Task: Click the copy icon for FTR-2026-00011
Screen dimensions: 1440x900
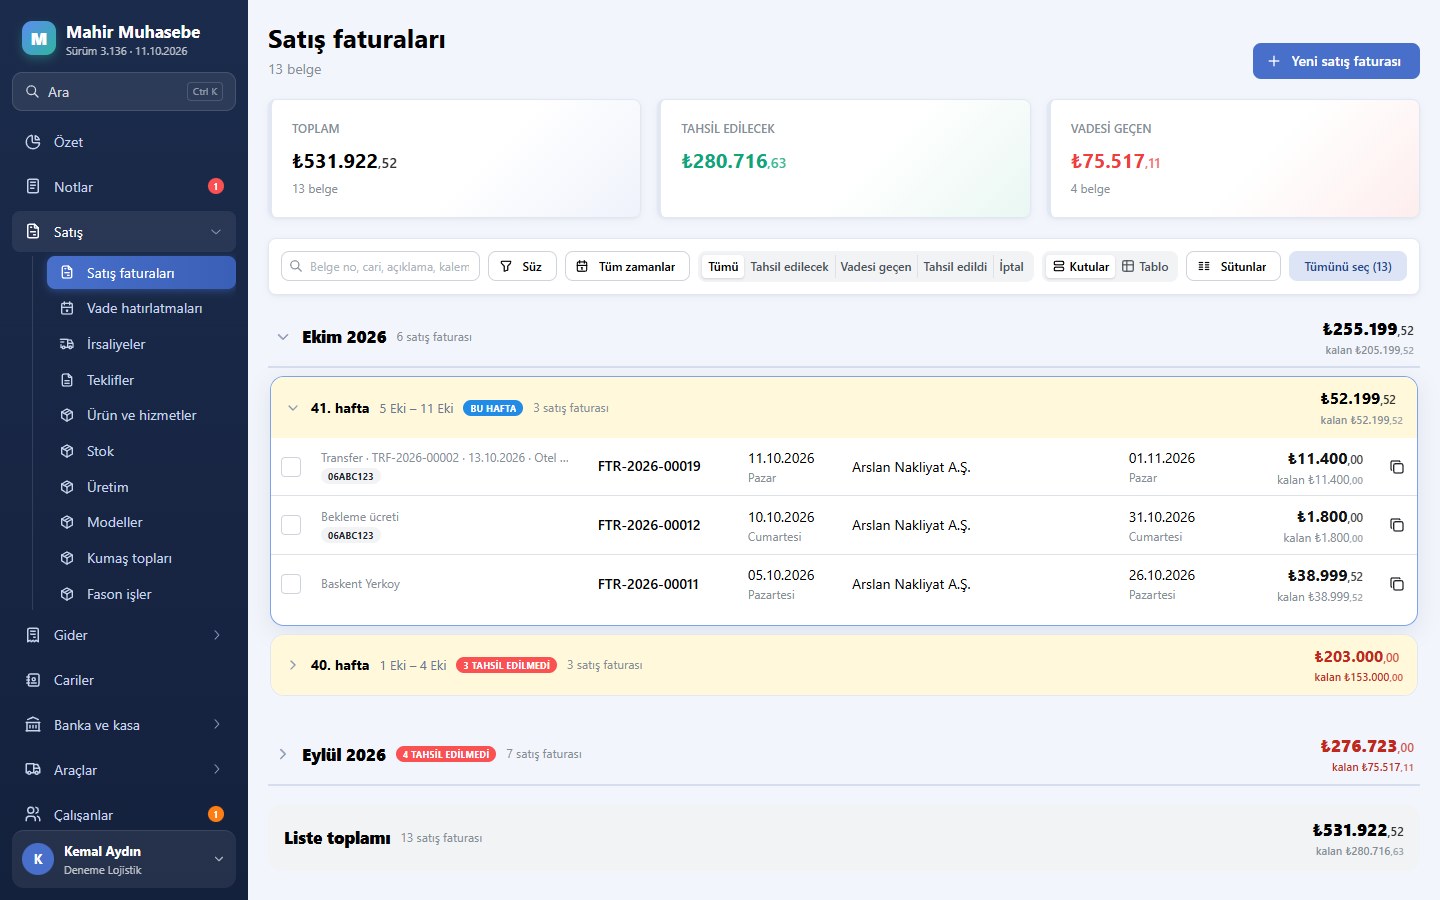Action: point(1397,584)
